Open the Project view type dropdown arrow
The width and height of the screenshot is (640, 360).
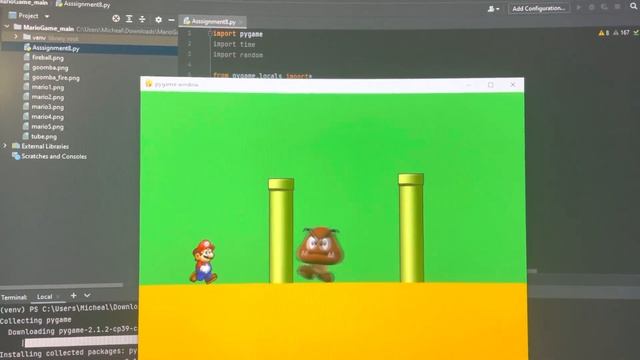[47, 16]
